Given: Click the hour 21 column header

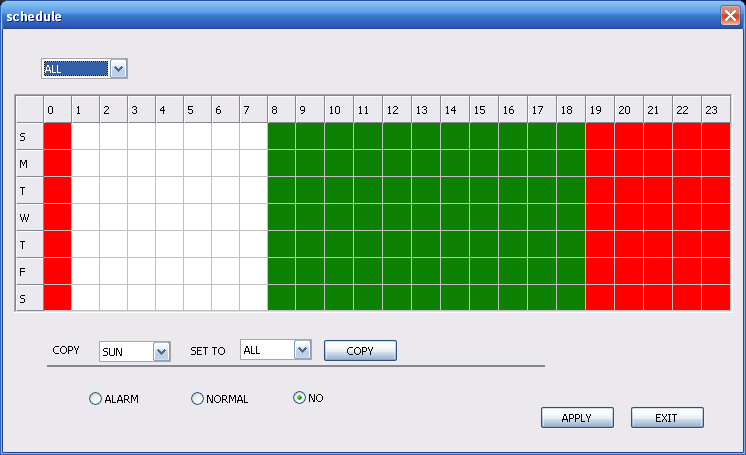Looking at the screenshot, I should click(x=658, y=109).
